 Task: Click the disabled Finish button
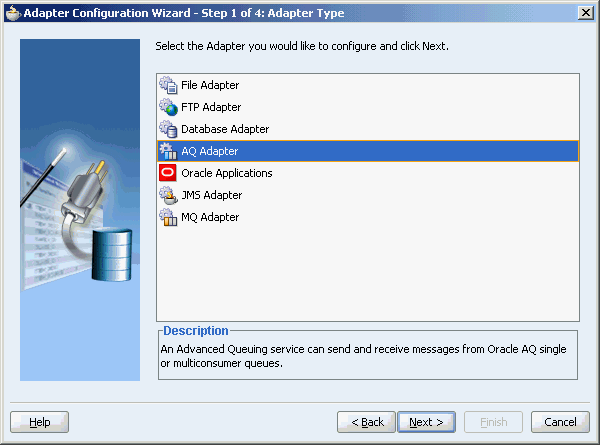pyautogui.click(x=493, y=422)
